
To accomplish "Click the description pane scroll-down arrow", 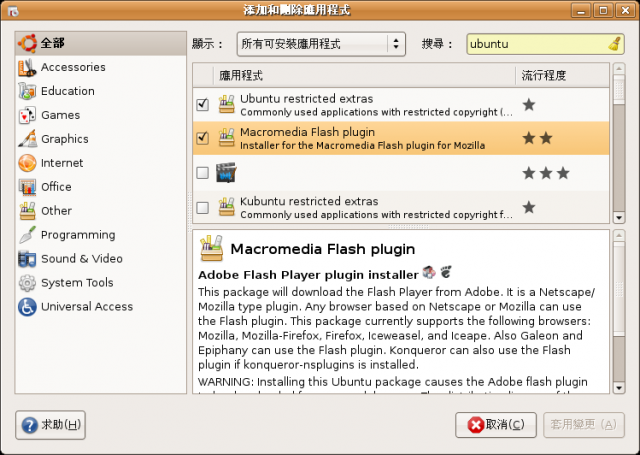I will click(619, 388).
